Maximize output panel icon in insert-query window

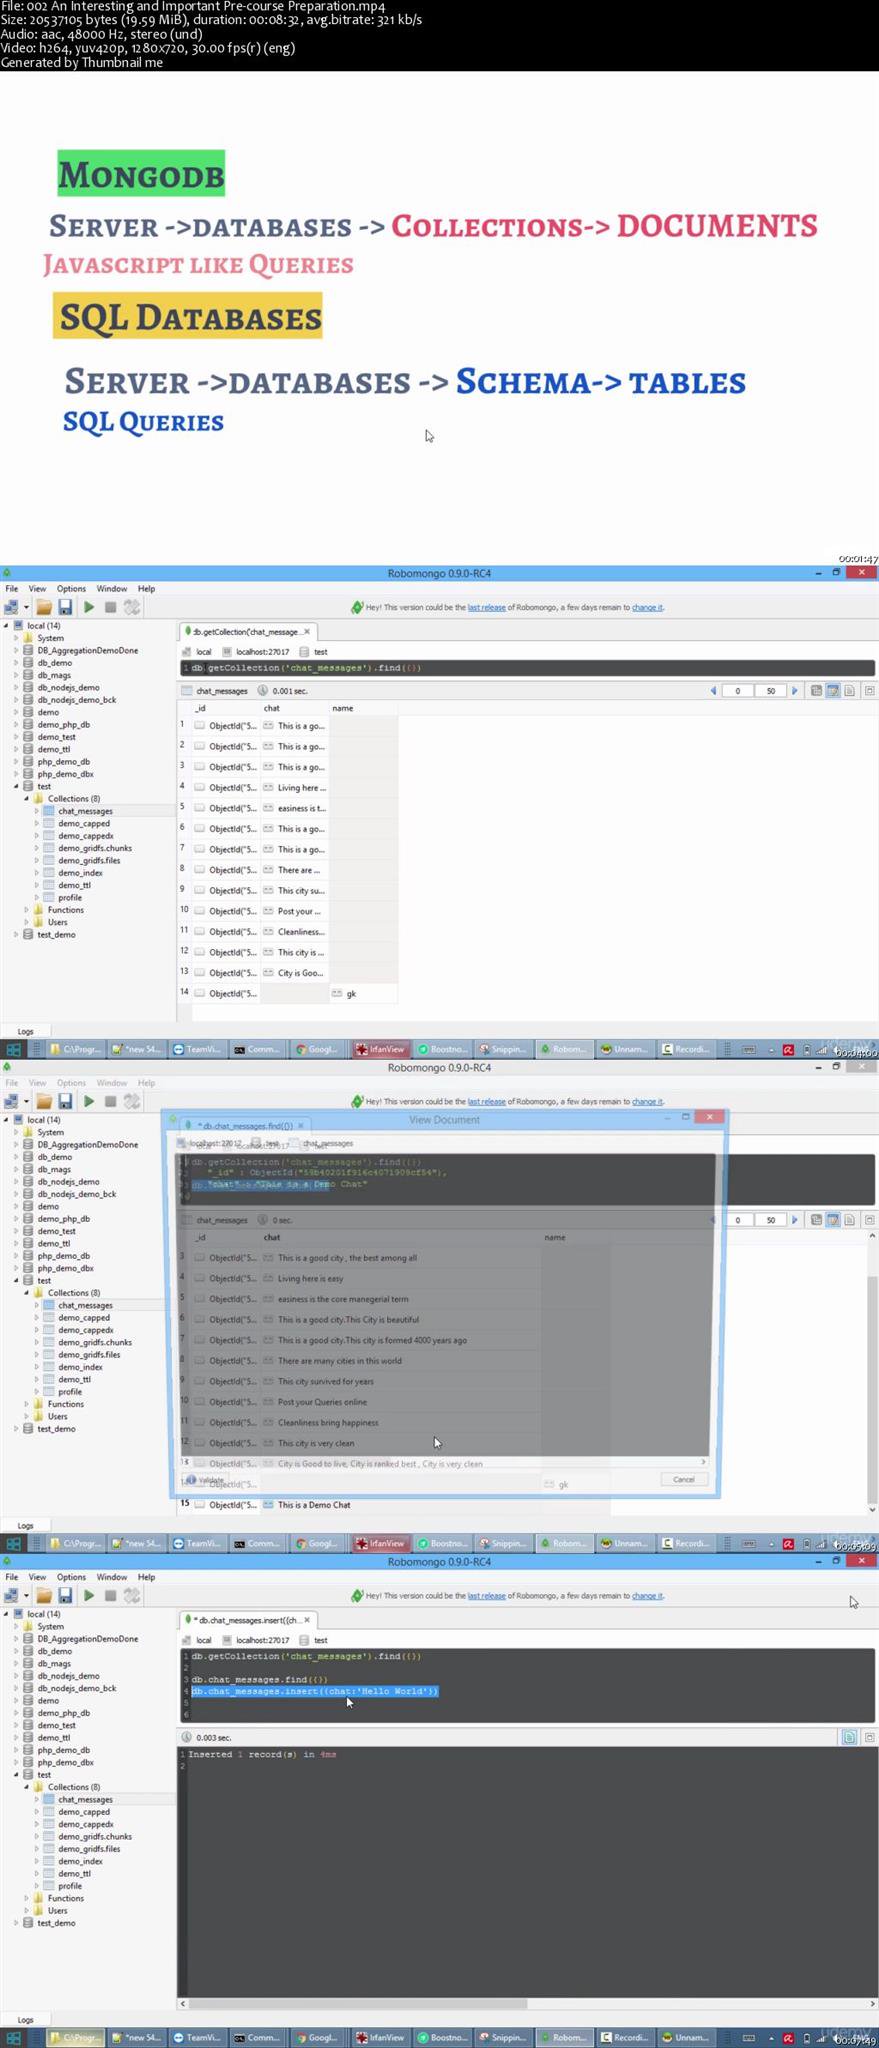869,1737
